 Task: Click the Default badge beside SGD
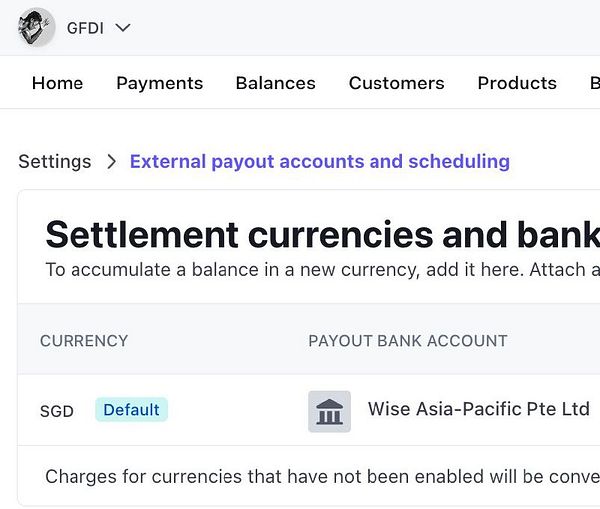tap(131, 410)
